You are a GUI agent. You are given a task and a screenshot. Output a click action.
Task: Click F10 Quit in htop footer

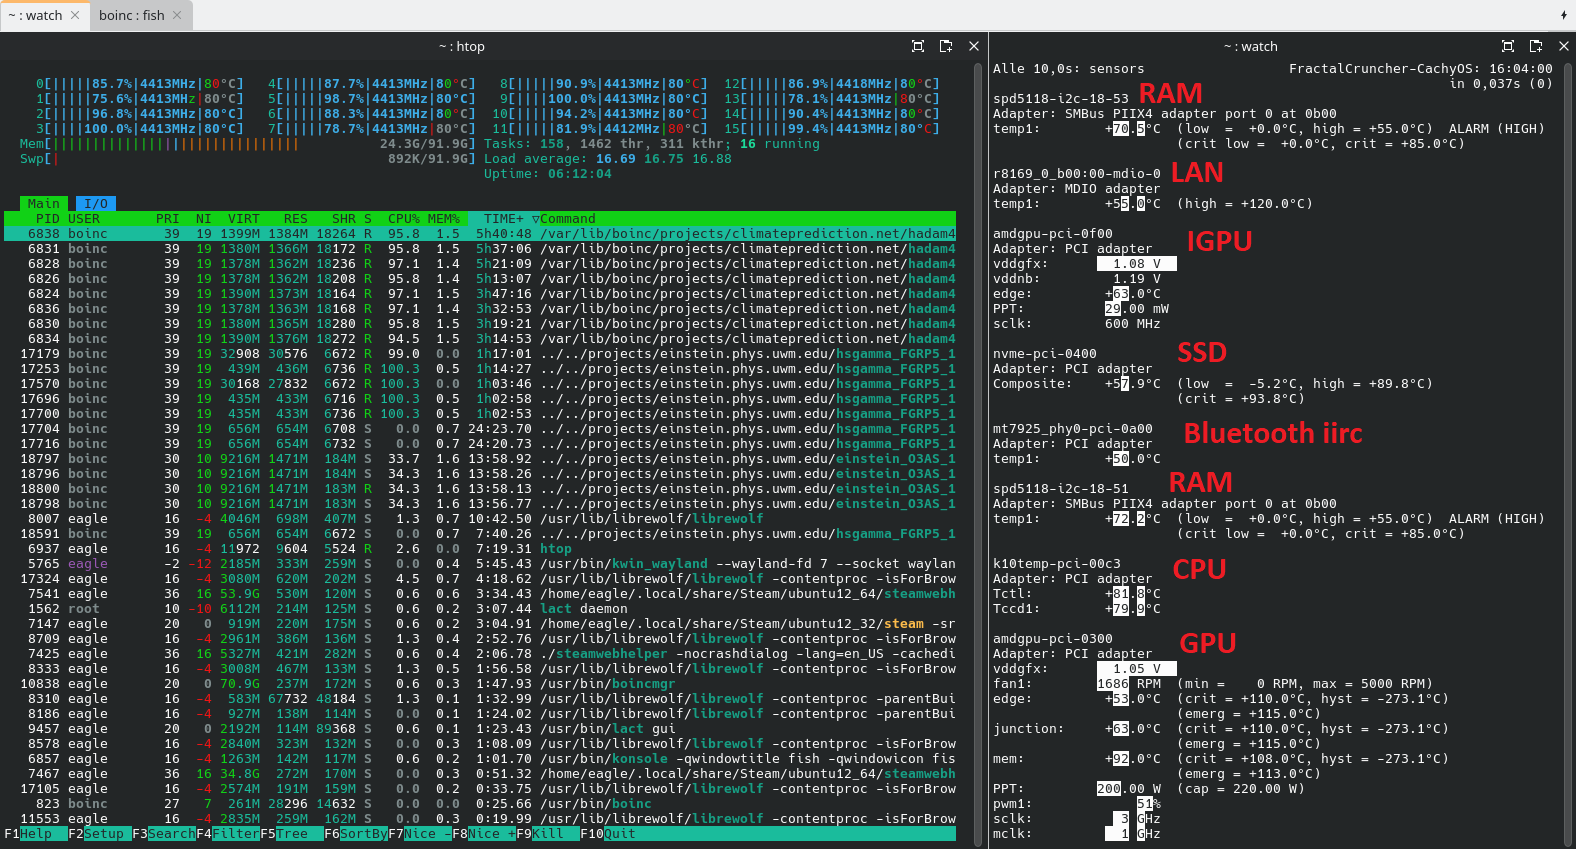608,834
